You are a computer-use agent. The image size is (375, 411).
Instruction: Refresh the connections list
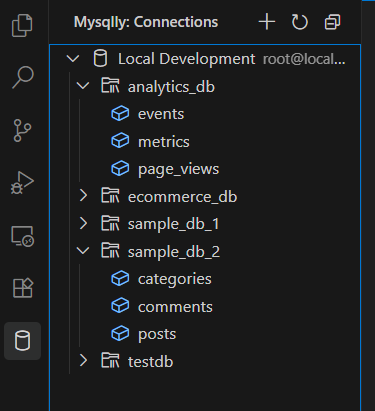click(x=299, y=22)
